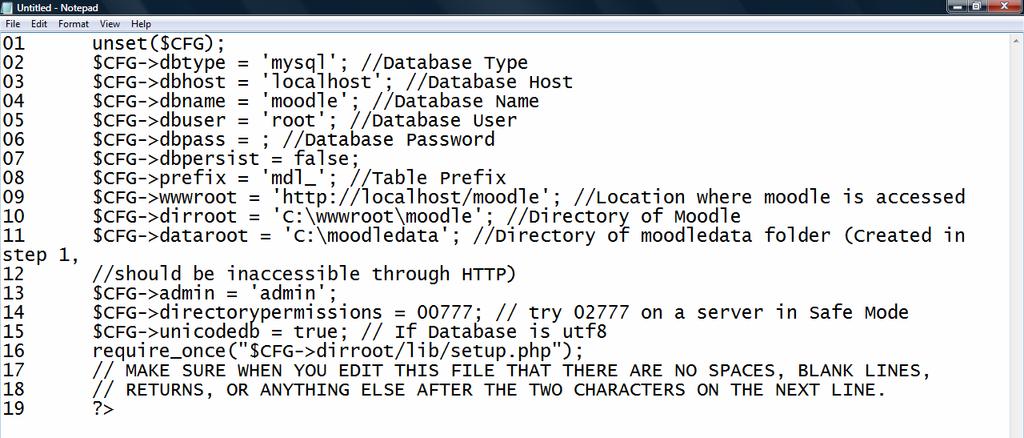Minimize the Notepad window
Screen dimensions: 1024x438
coord(957,7)
